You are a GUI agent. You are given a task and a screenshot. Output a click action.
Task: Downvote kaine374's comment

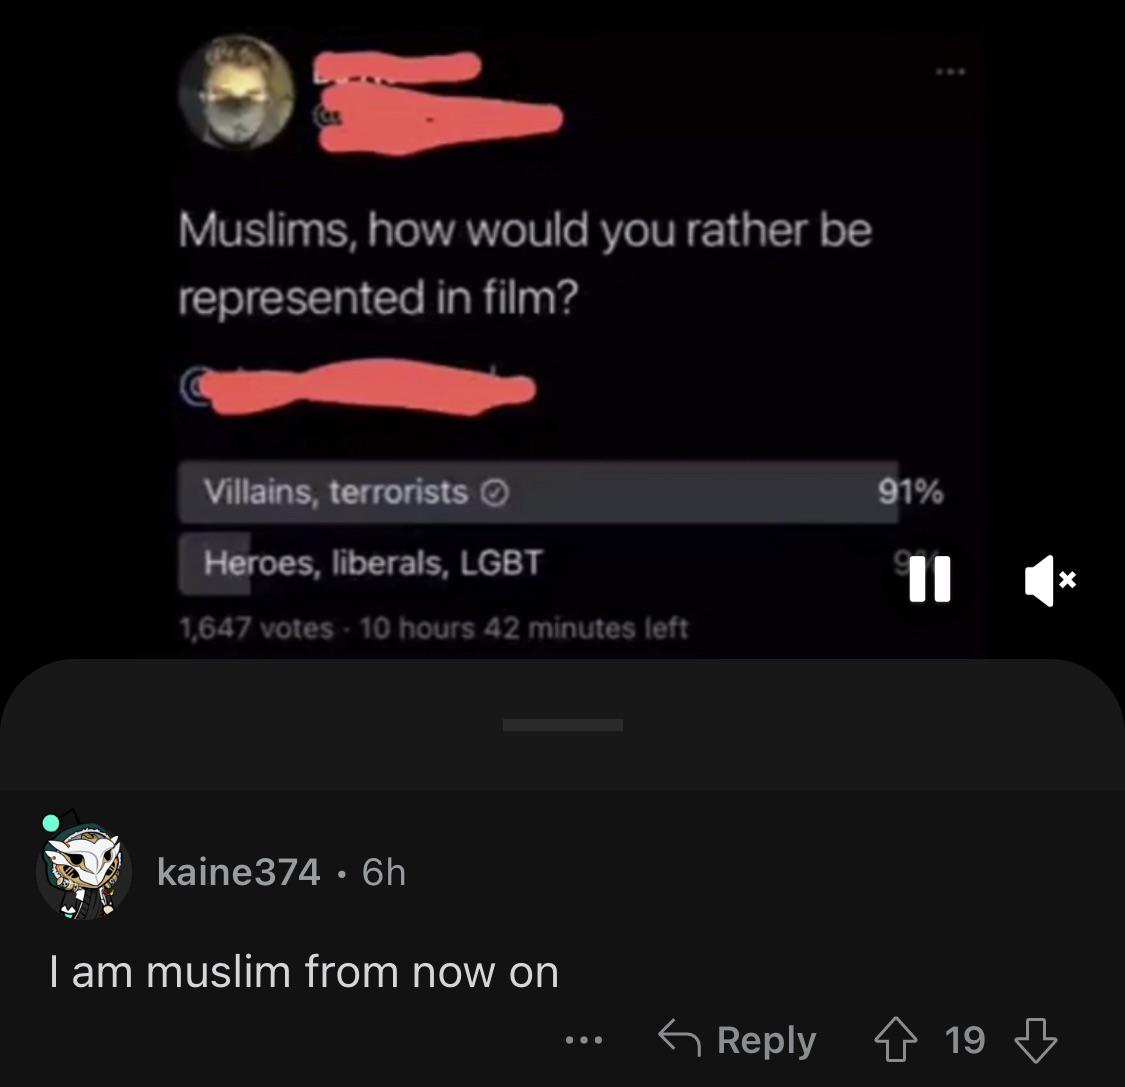[x=1035, y=1040]
